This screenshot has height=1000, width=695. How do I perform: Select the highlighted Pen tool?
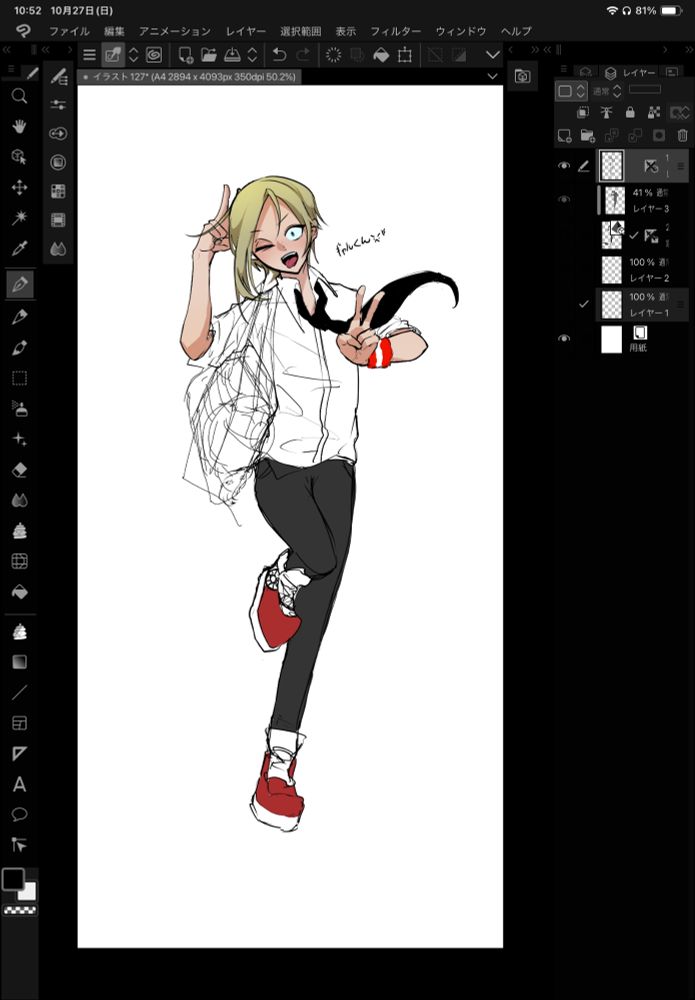[20, 284]
